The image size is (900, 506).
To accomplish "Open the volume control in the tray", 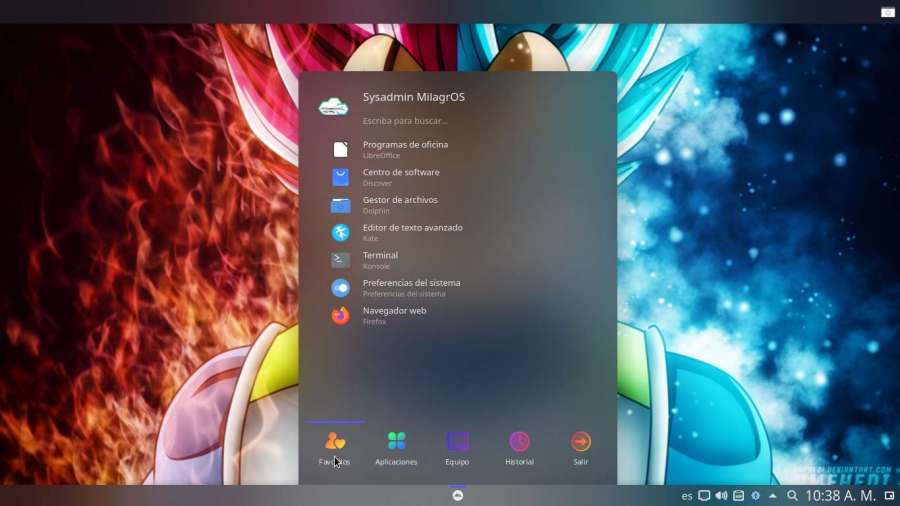I will (x=721, y=496).
